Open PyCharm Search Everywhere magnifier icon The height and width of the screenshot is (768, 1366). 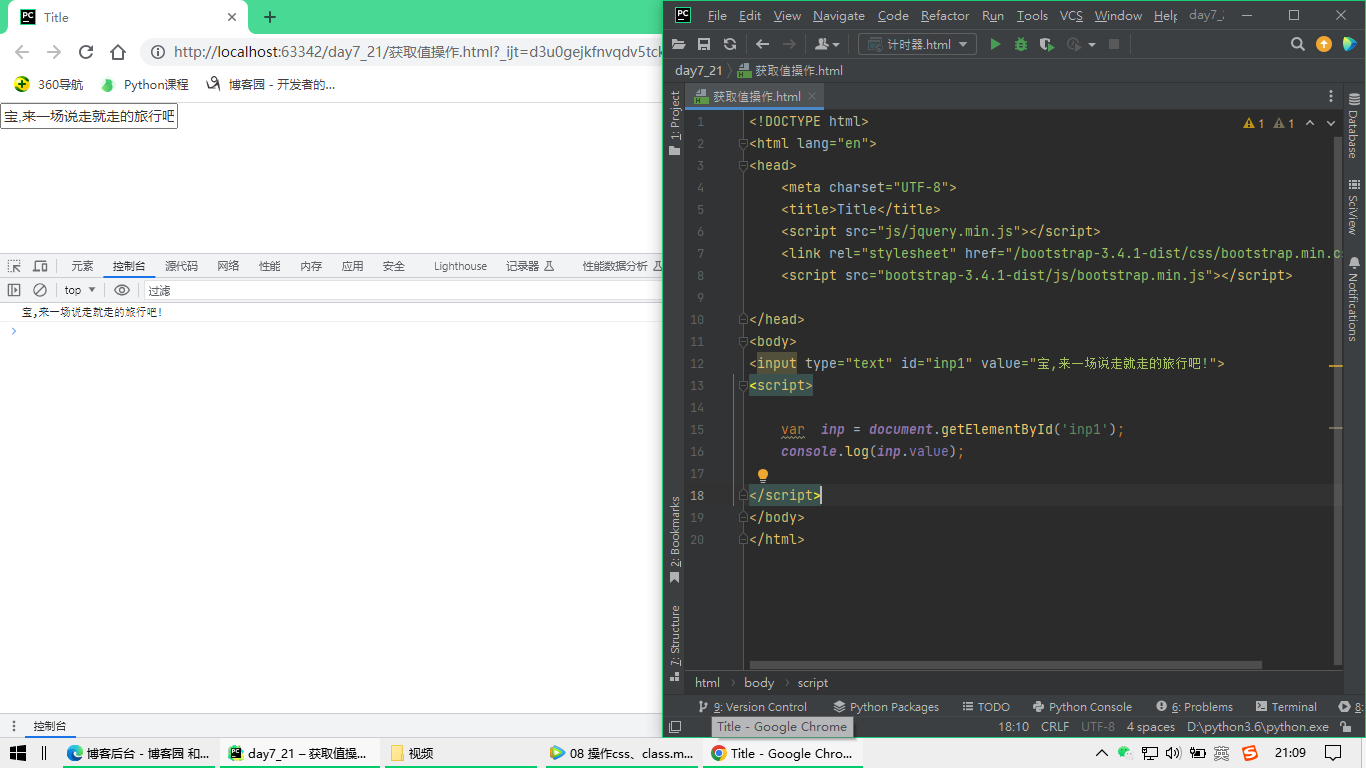pyautogui.click(x=1298, y=44)
